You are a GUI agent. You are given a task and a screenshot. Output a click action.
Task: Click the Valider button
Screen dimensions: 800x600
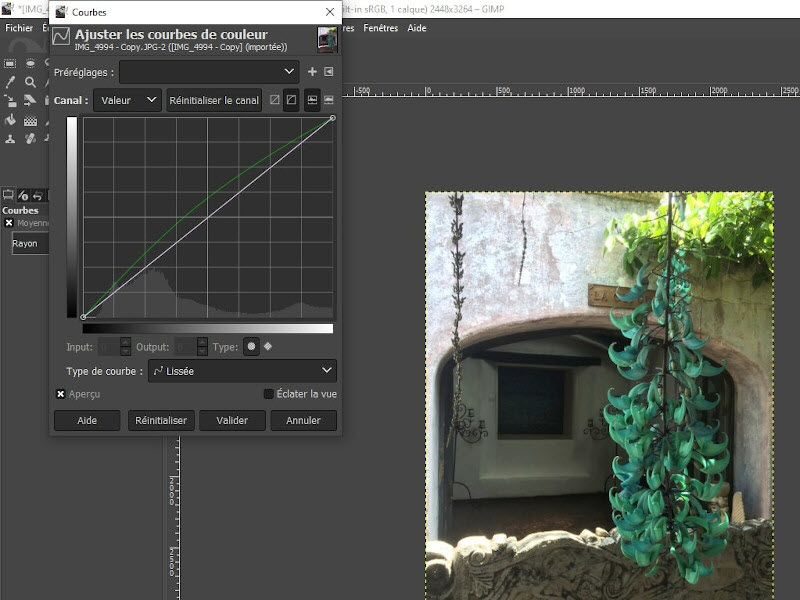coord(232,421)
